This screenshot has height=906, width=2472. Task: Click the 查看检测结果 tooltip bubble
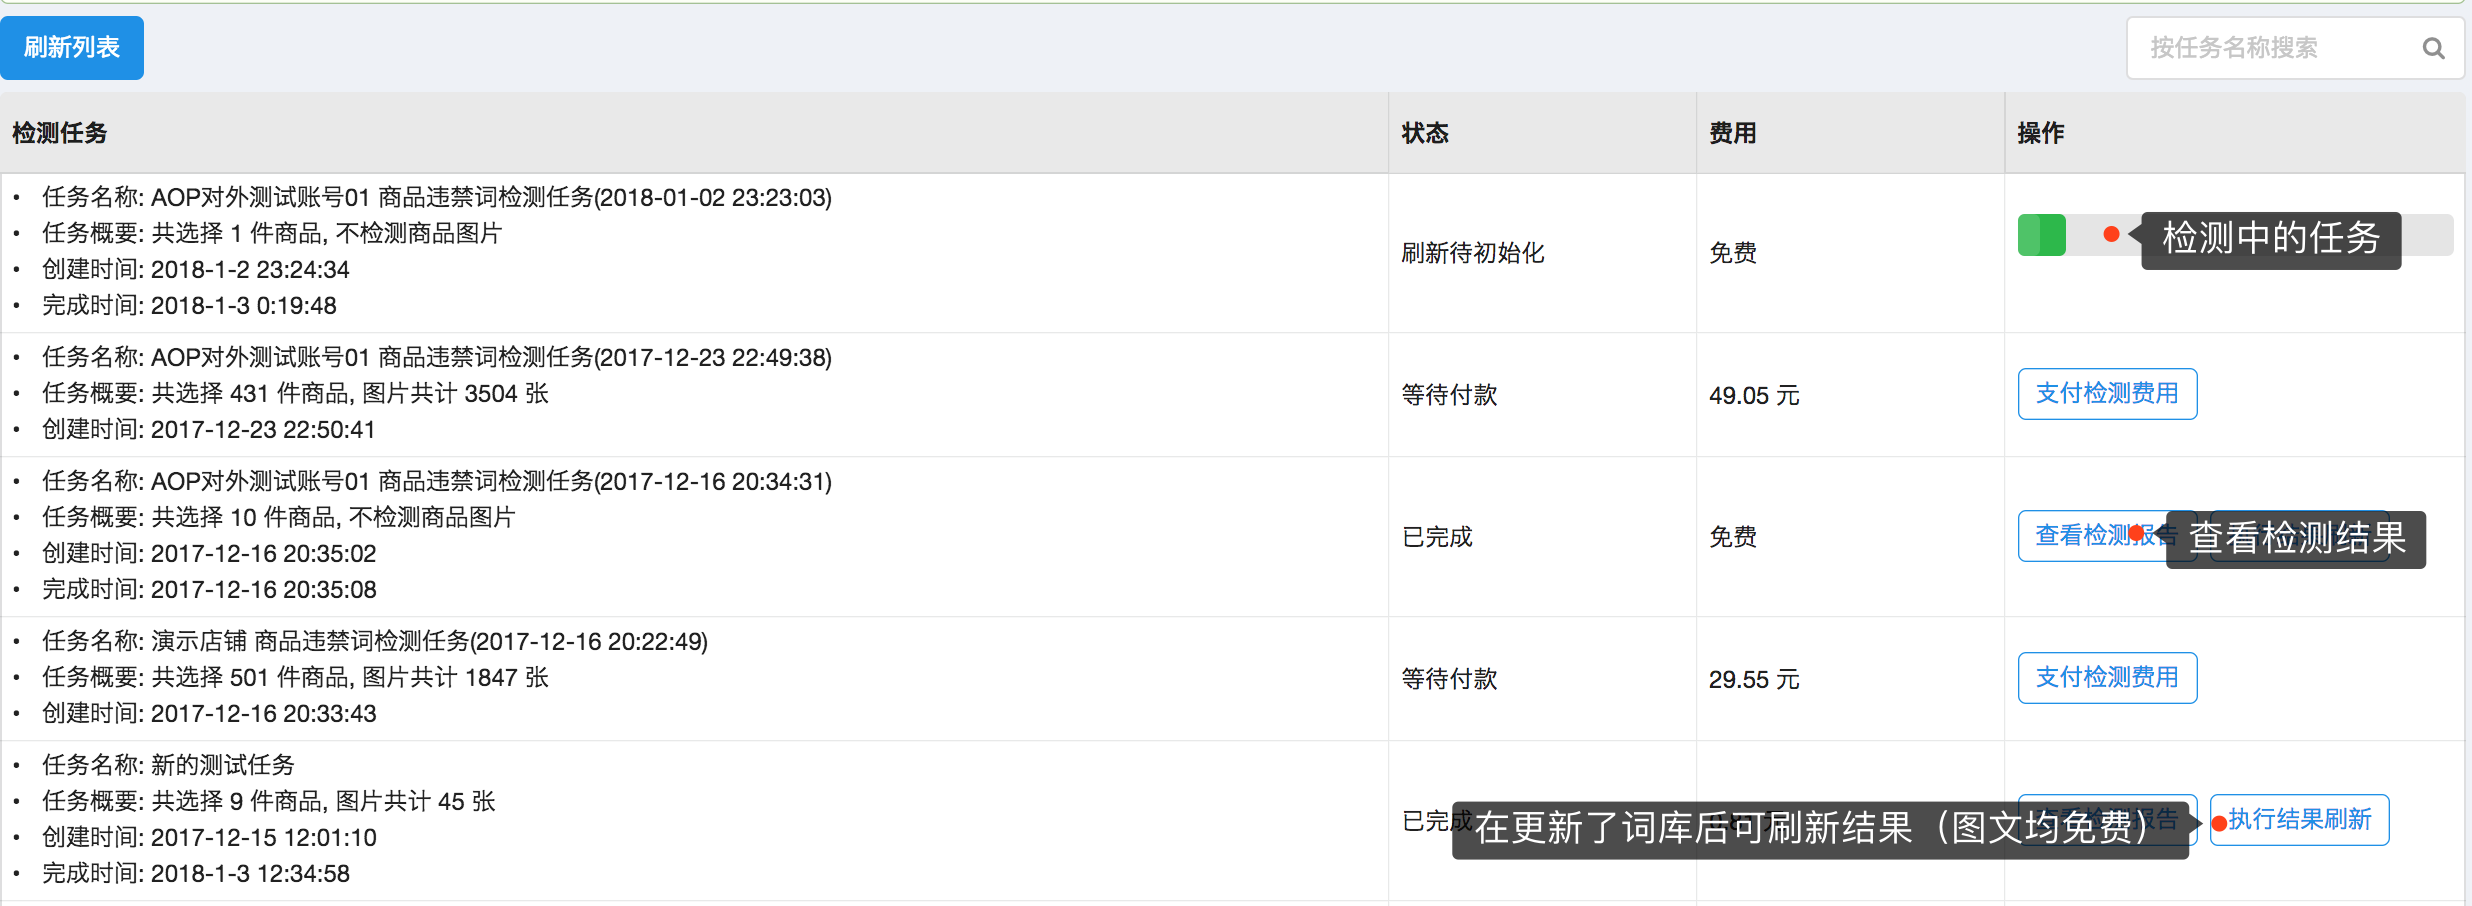2296,540
